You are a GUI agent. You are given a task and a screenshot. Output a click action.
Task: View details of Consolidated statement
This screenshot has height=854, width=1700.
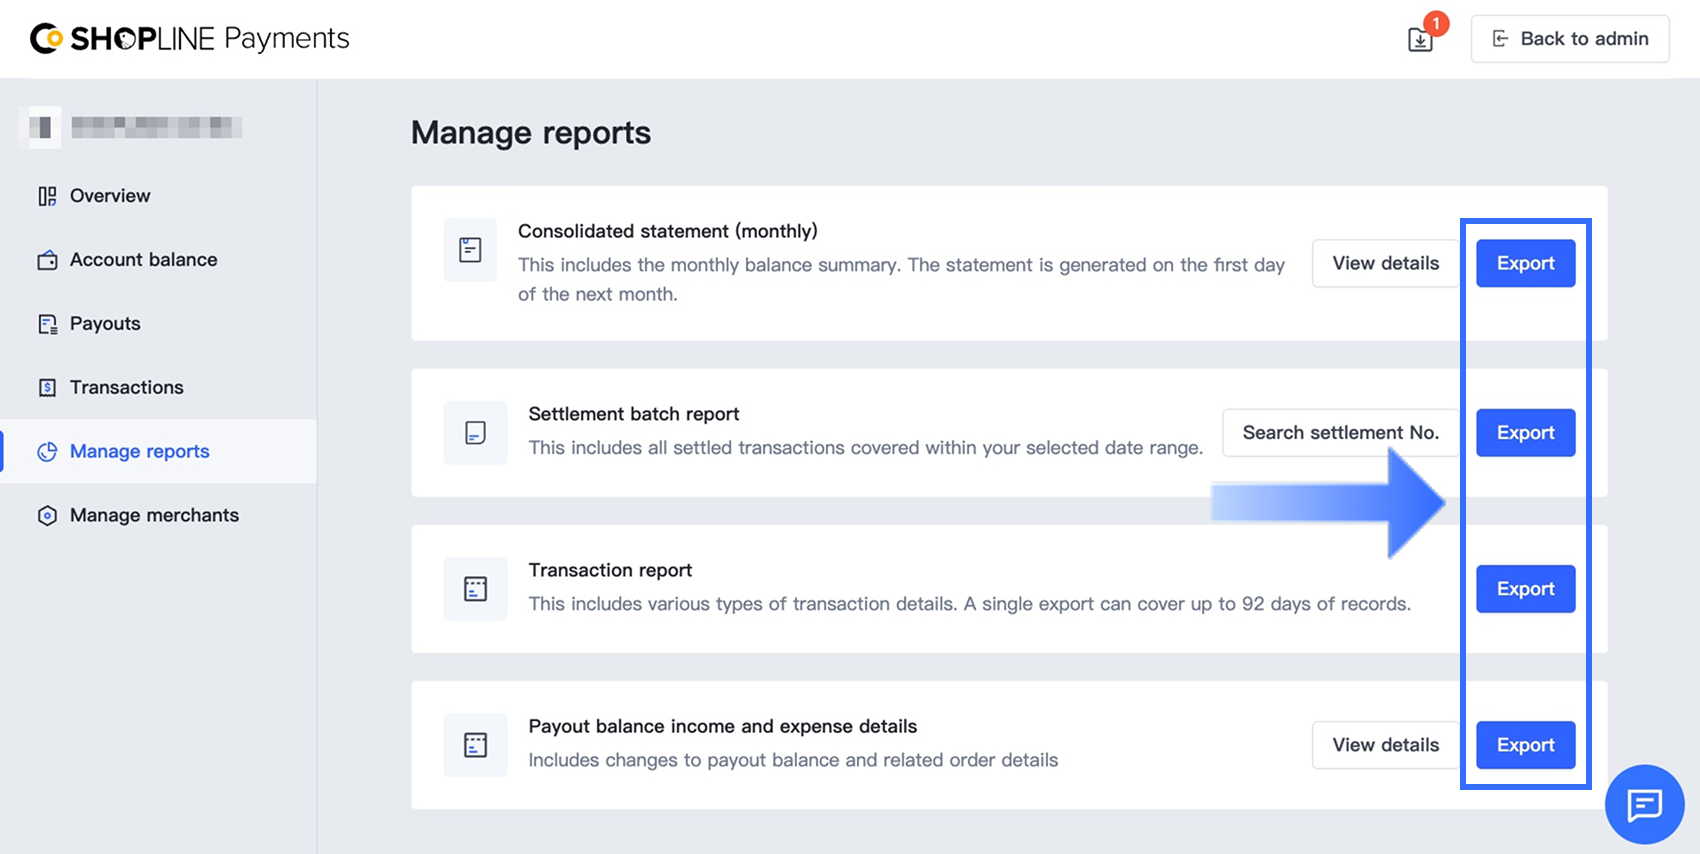tap(1385, 263)
